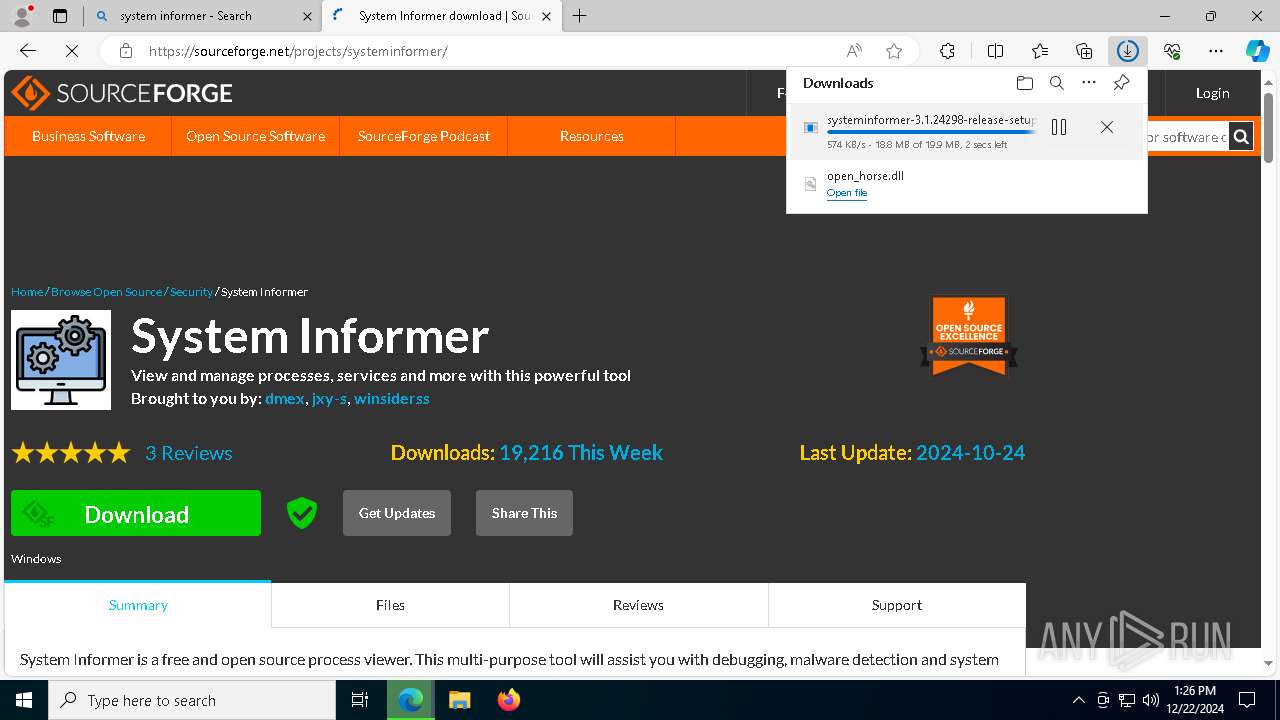Click the Open Source Excellence badge
Viewport: 1280px width, 720px height.
[x=969, y=336]
